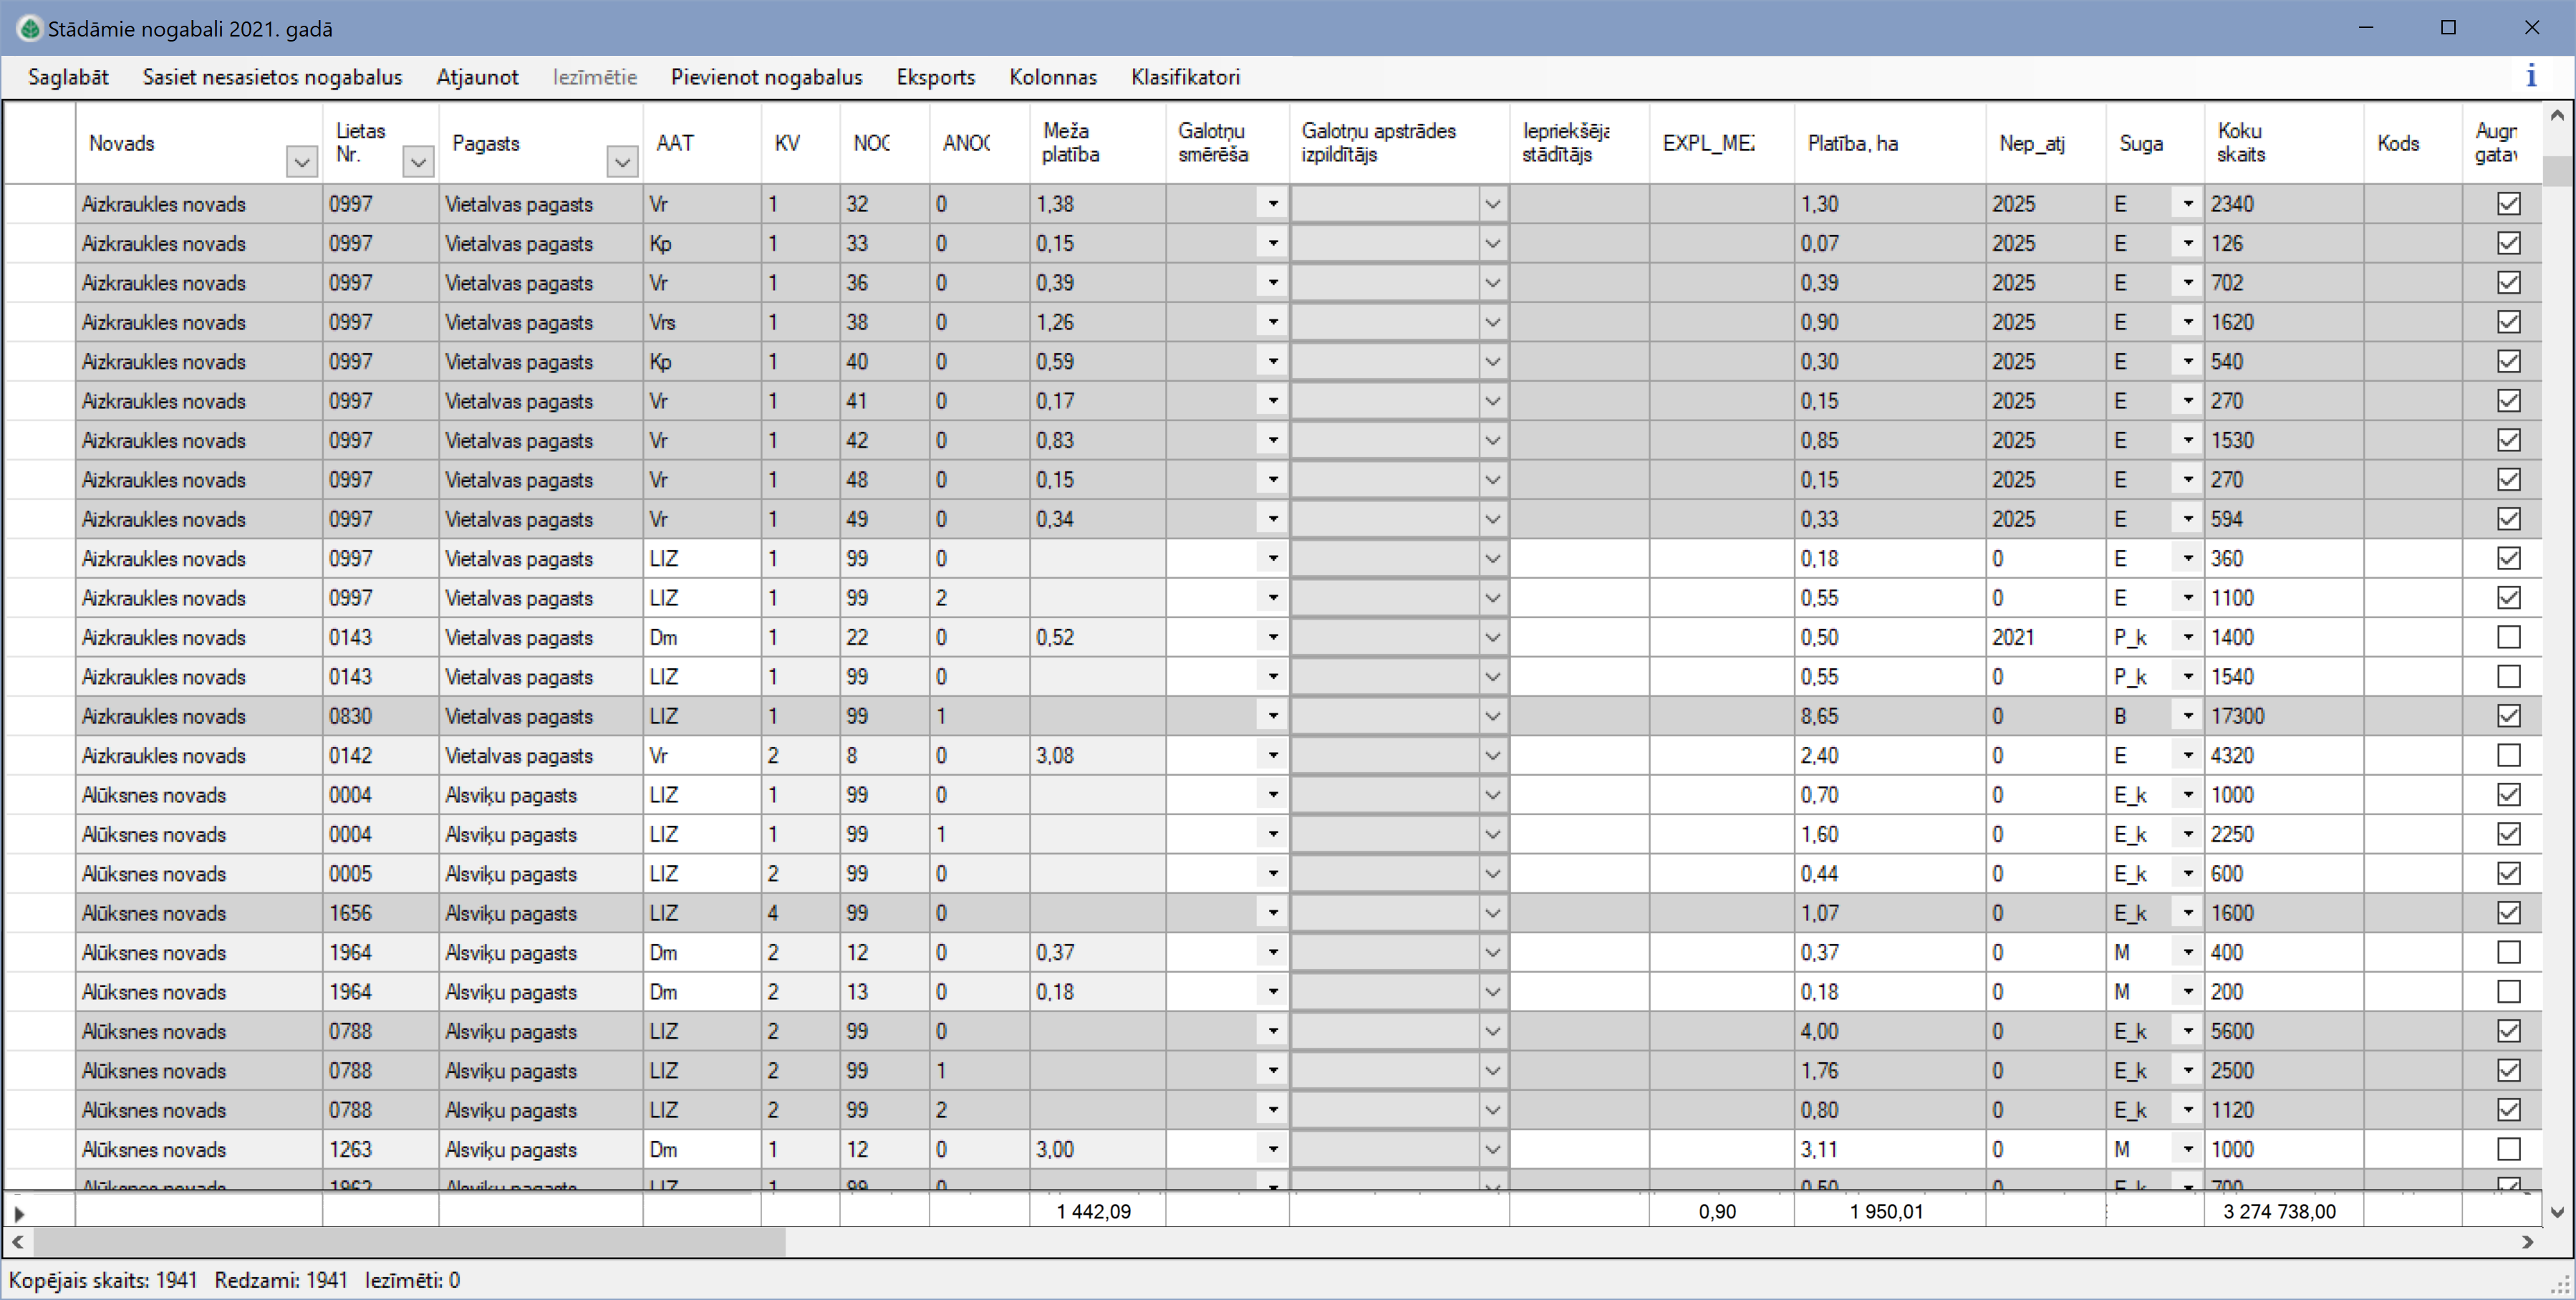Open the Pagasts column filter dropdown
Screen dimensions: 2576x1300
(622, 161)
